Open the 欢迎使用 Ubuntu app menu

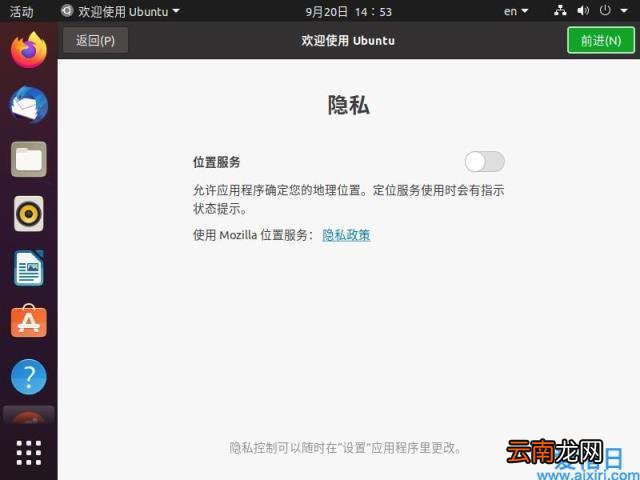pyautogui.click(x=120, y=11)
